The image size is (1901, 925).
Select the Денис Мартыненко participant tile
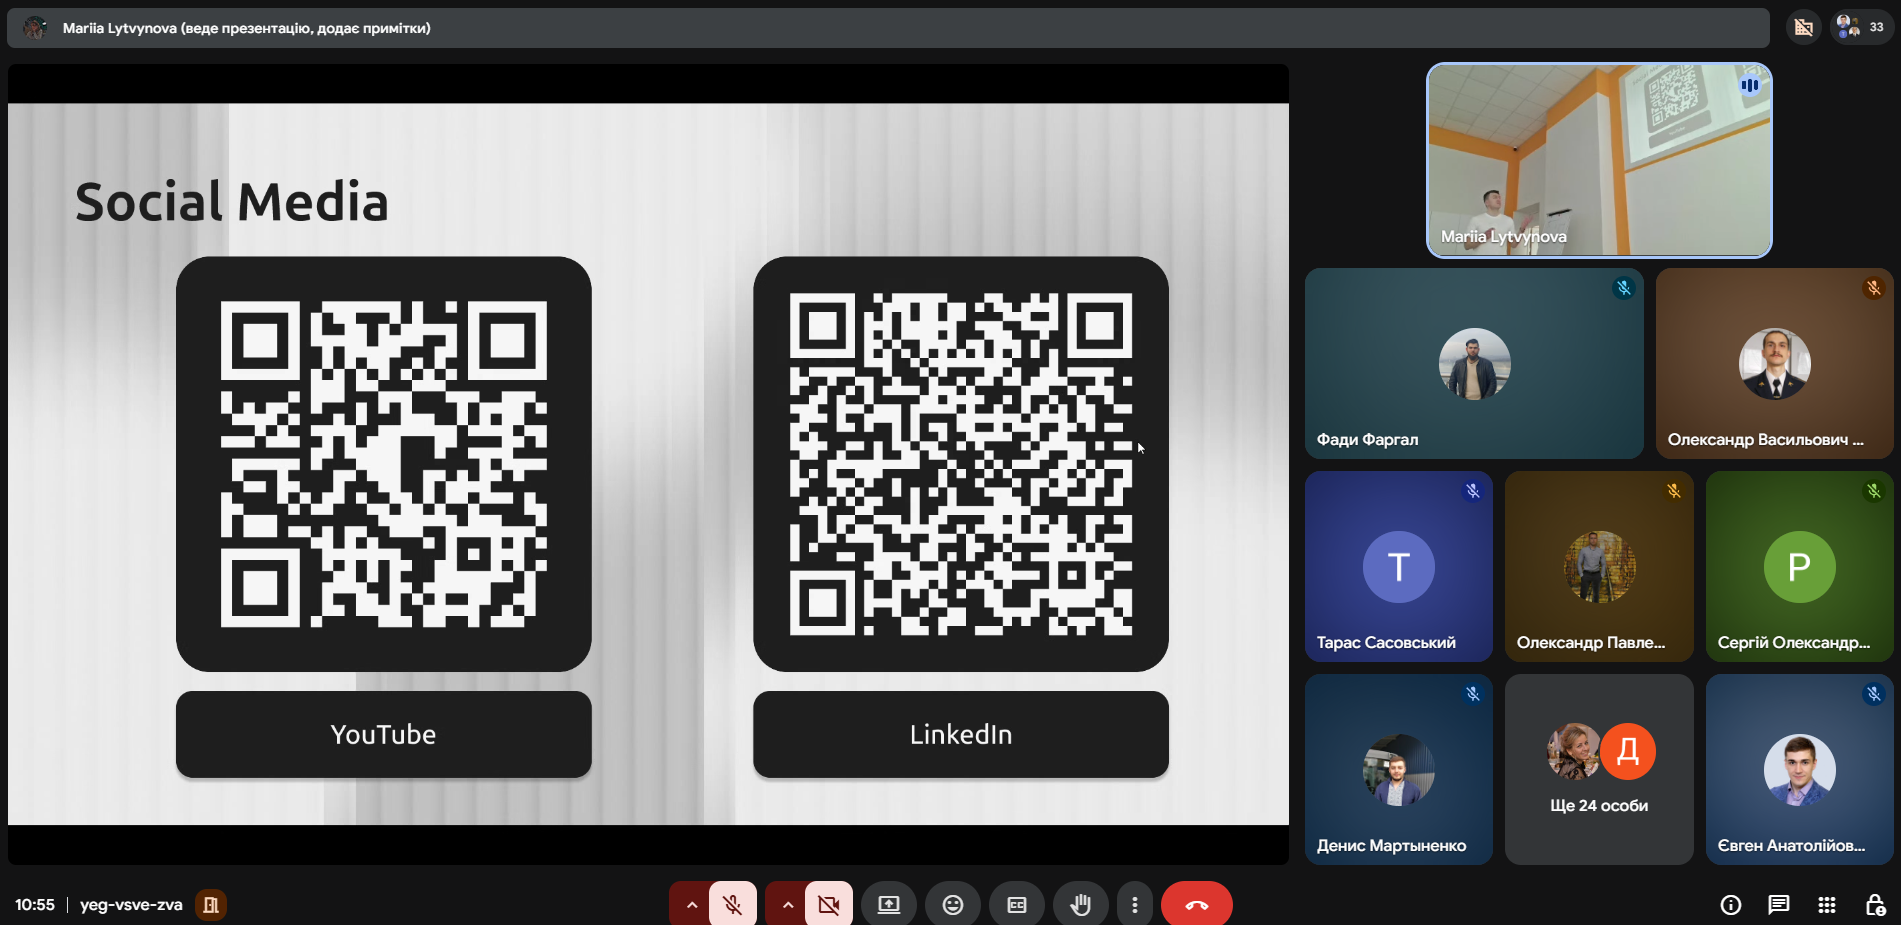pyautogui.click(x=1399, y=770)
